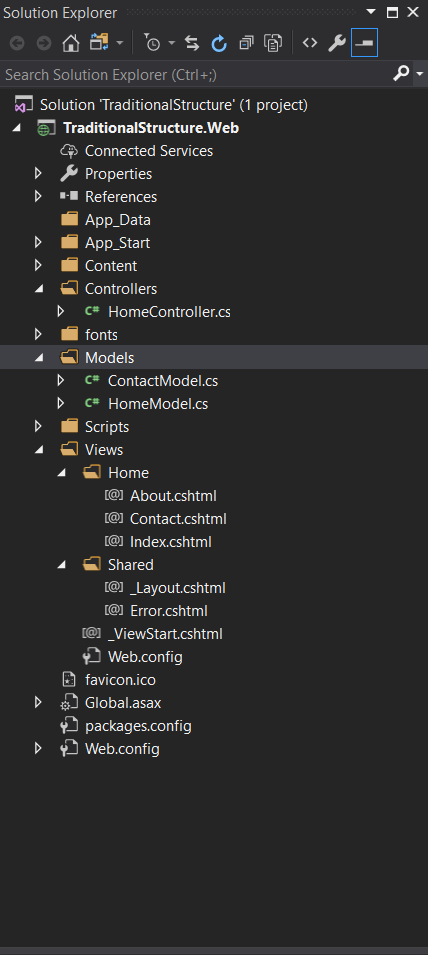Image resolution: width=428 pixels, height=955 pixels.
Task: Open the Pending Changes Filter icon
Action: tap(152, 43)
